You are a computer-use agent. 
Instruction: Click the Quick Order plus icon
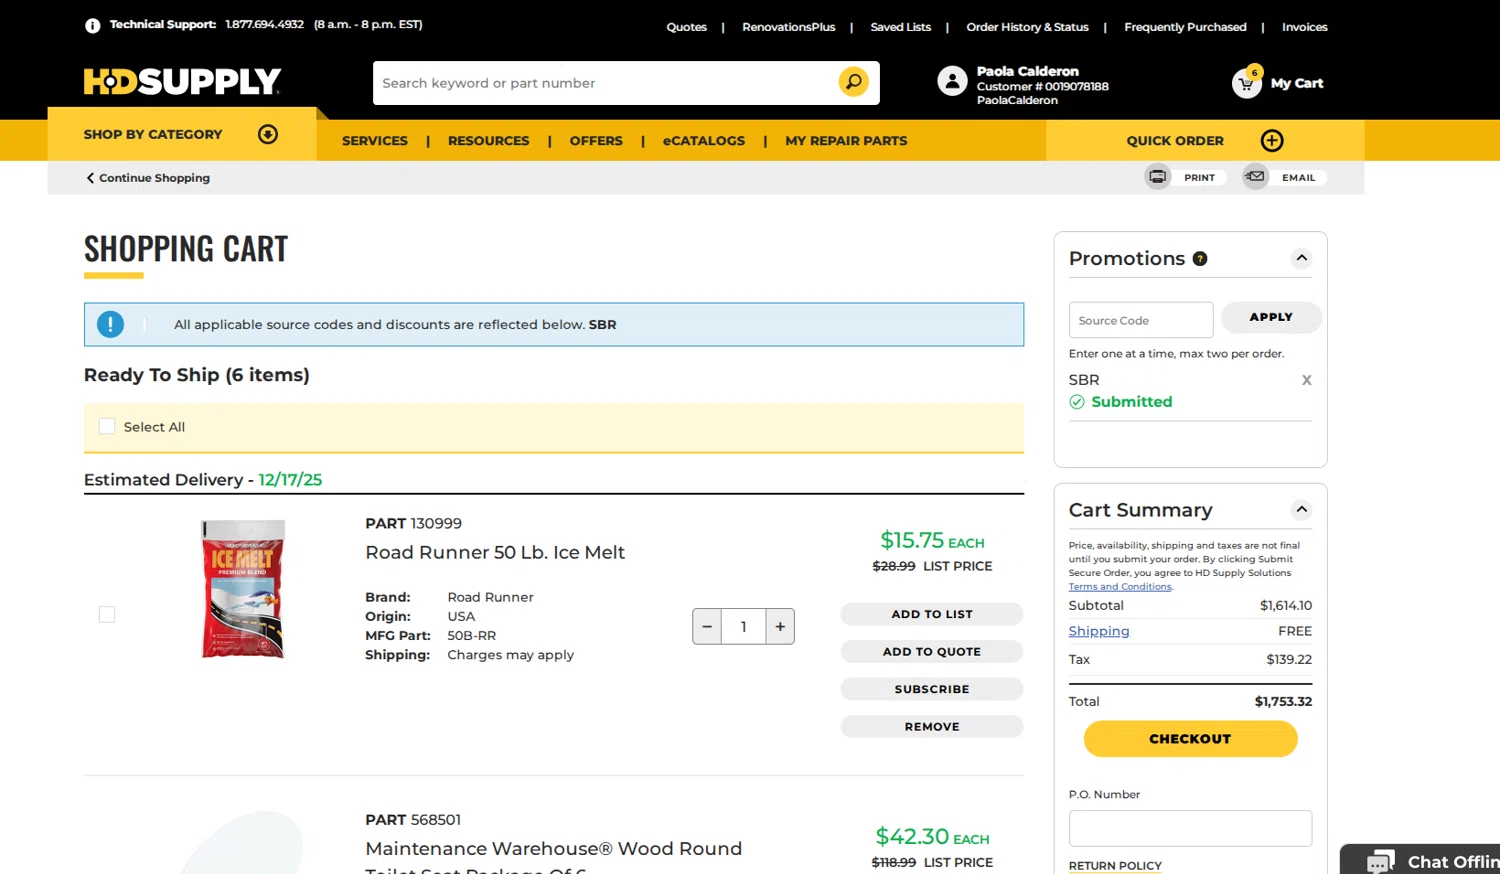pyautogui.click(x=1272, y=140)
